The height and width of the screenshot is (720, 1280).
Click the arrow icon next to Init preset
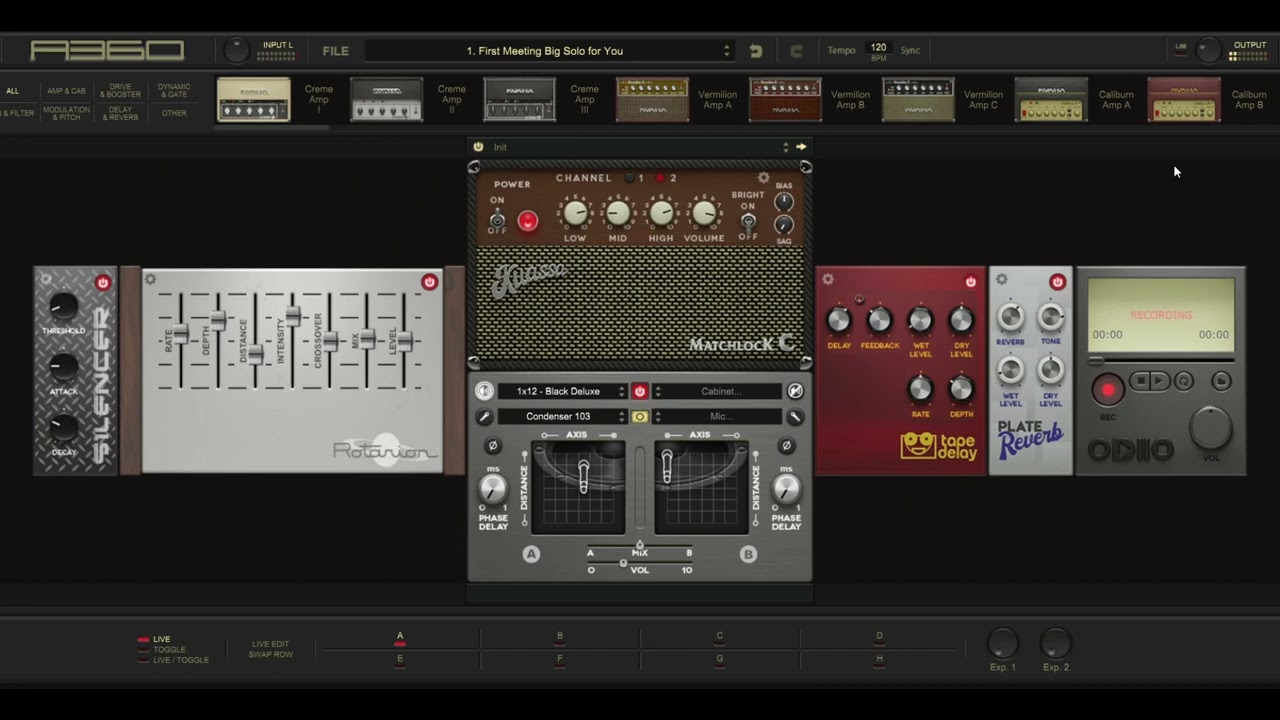[x=801, y=147]
